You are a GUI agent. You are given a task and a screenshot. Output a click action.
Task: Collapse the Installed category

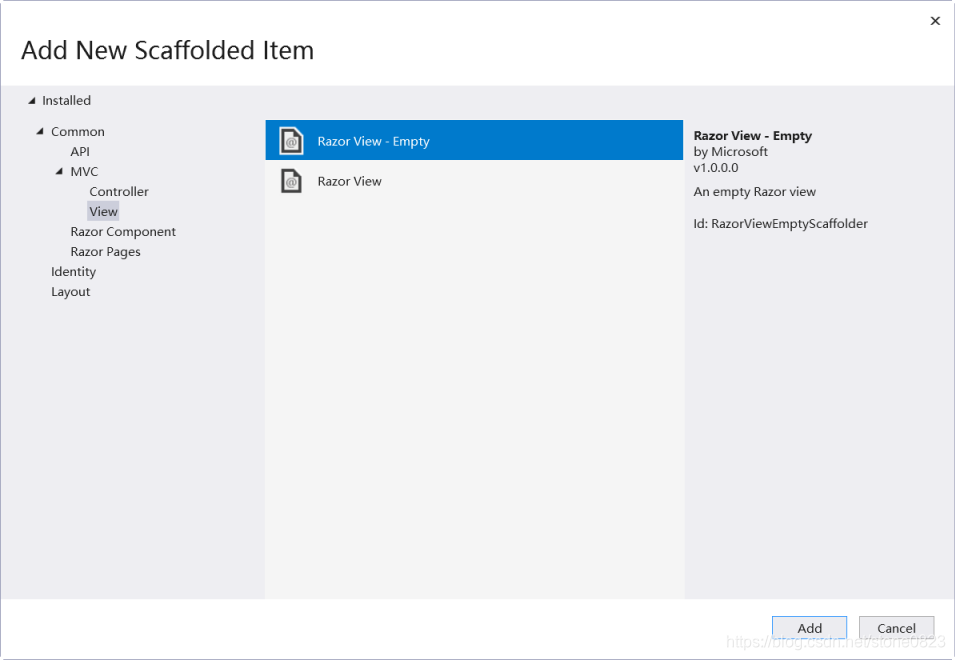coord(33,100)
